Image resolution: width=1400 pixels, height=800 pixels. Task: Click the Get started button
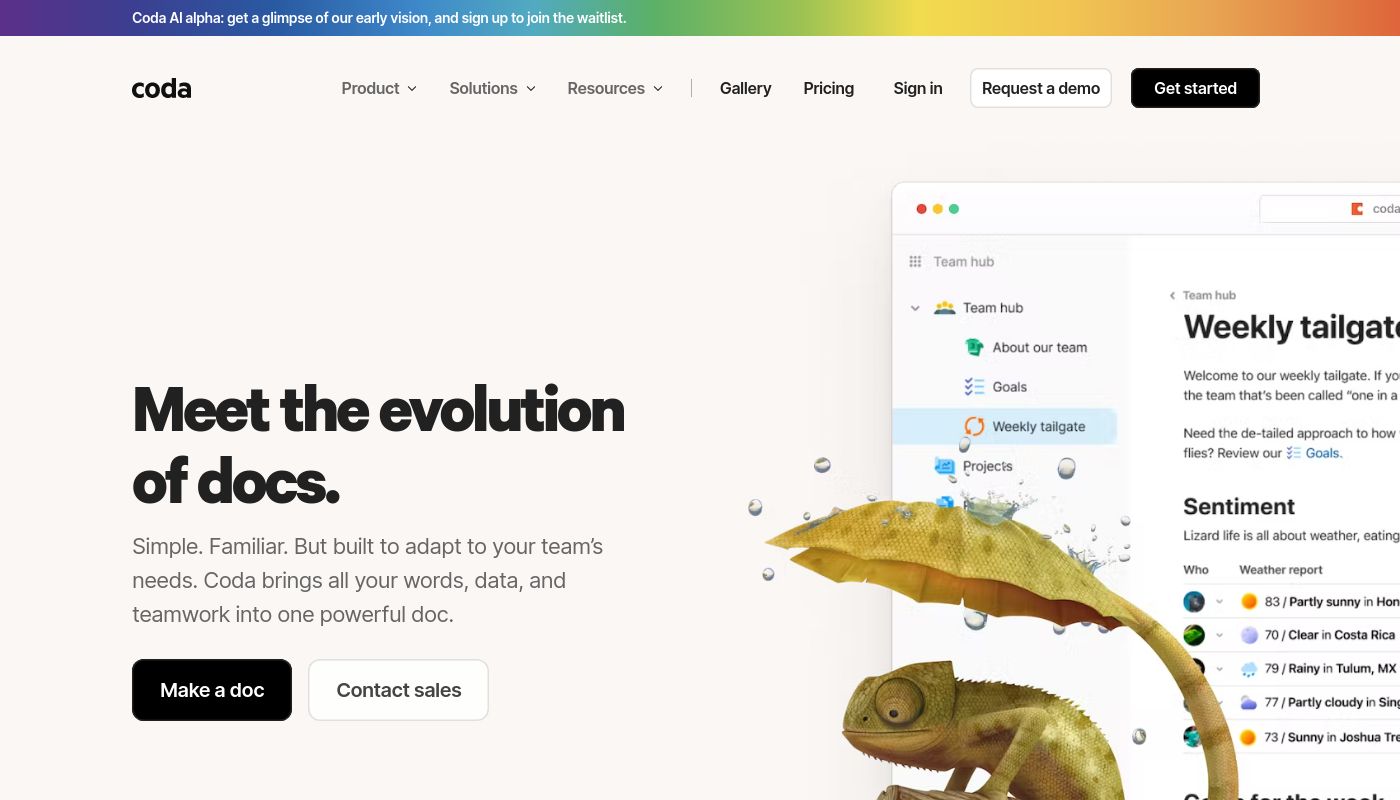pos(1195,88)
